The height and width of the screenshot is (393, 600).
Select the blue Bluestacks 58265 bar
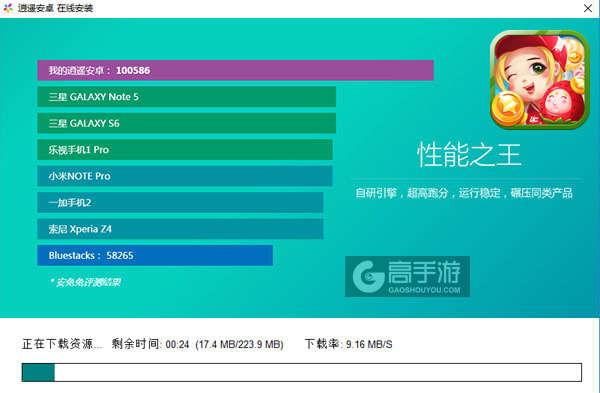click(155, 255)
